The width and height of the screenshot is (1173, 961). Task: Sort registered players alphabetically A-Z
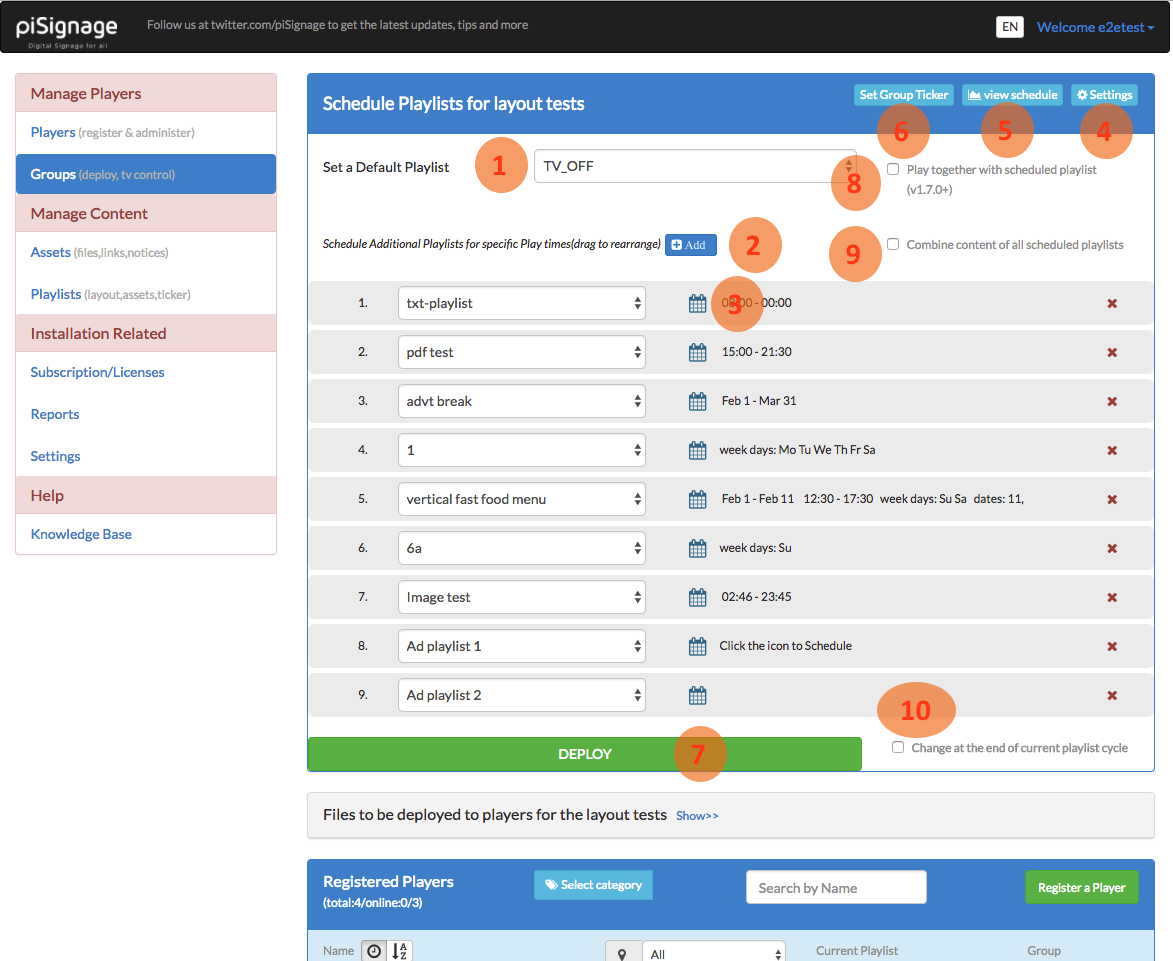coord(399,951)
